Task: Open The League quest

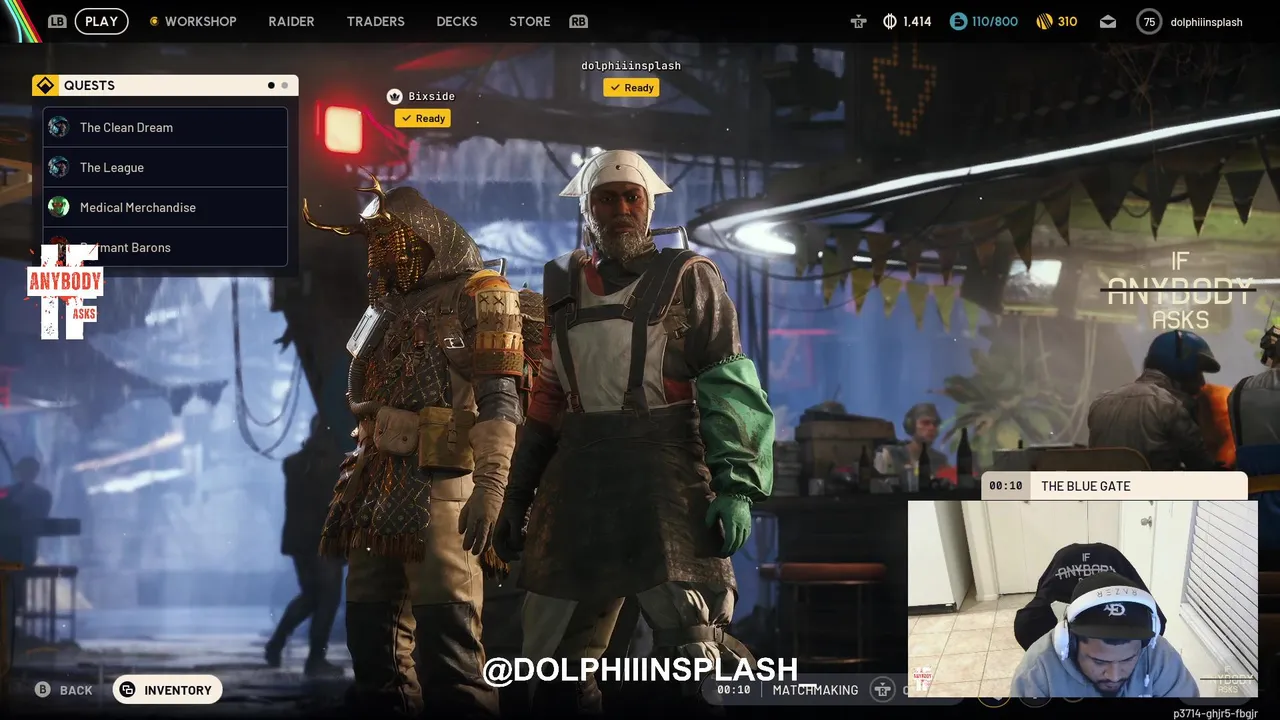Action: (165, 167)
